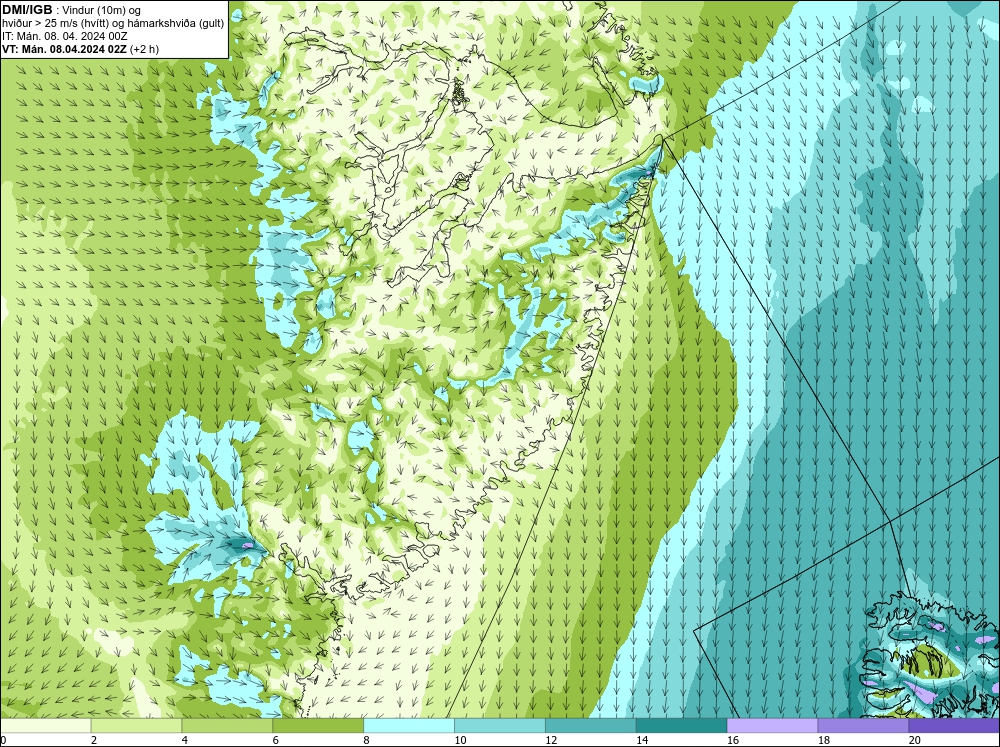Click the scale label '8'
Image resolution: width=1000 pixels, height=747 pixels.
tap(366, 740)
